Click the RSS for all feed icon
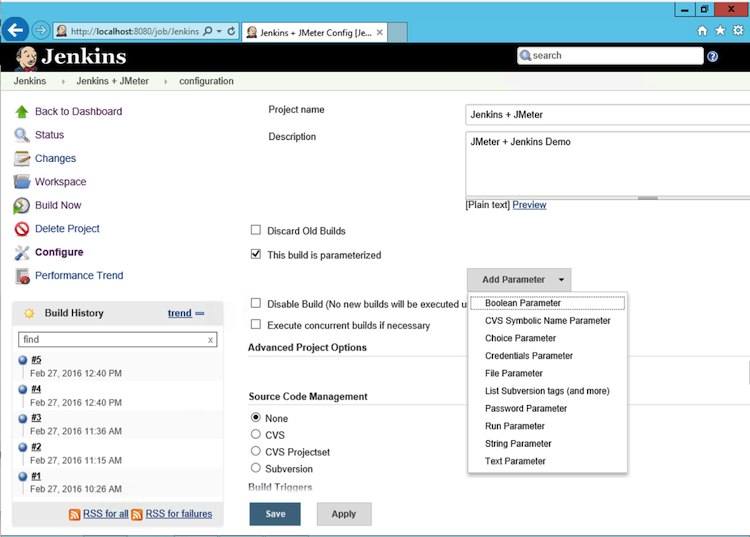 coord(74,515)
